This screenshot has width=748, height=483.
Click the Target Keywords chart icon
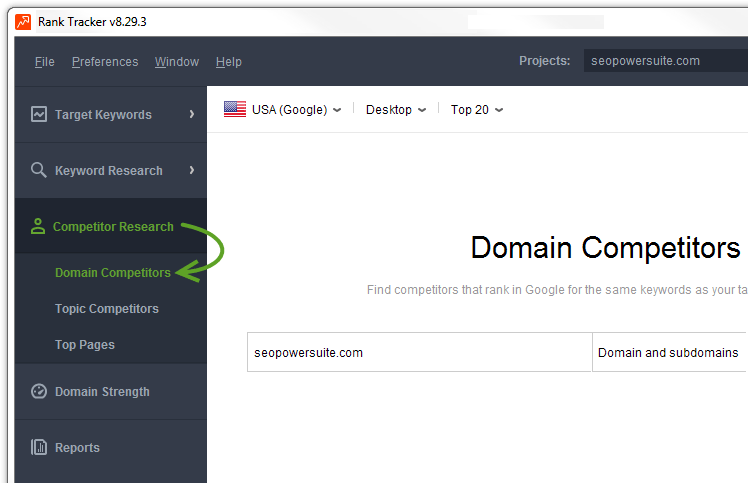tap(39, 114)
